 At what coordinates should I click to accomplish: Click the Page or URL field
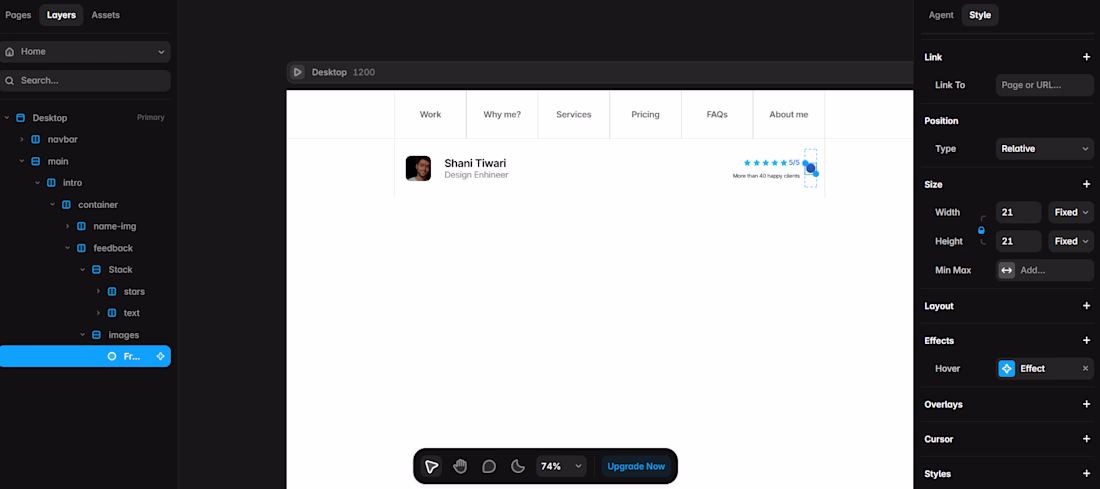pos(1045,85)
